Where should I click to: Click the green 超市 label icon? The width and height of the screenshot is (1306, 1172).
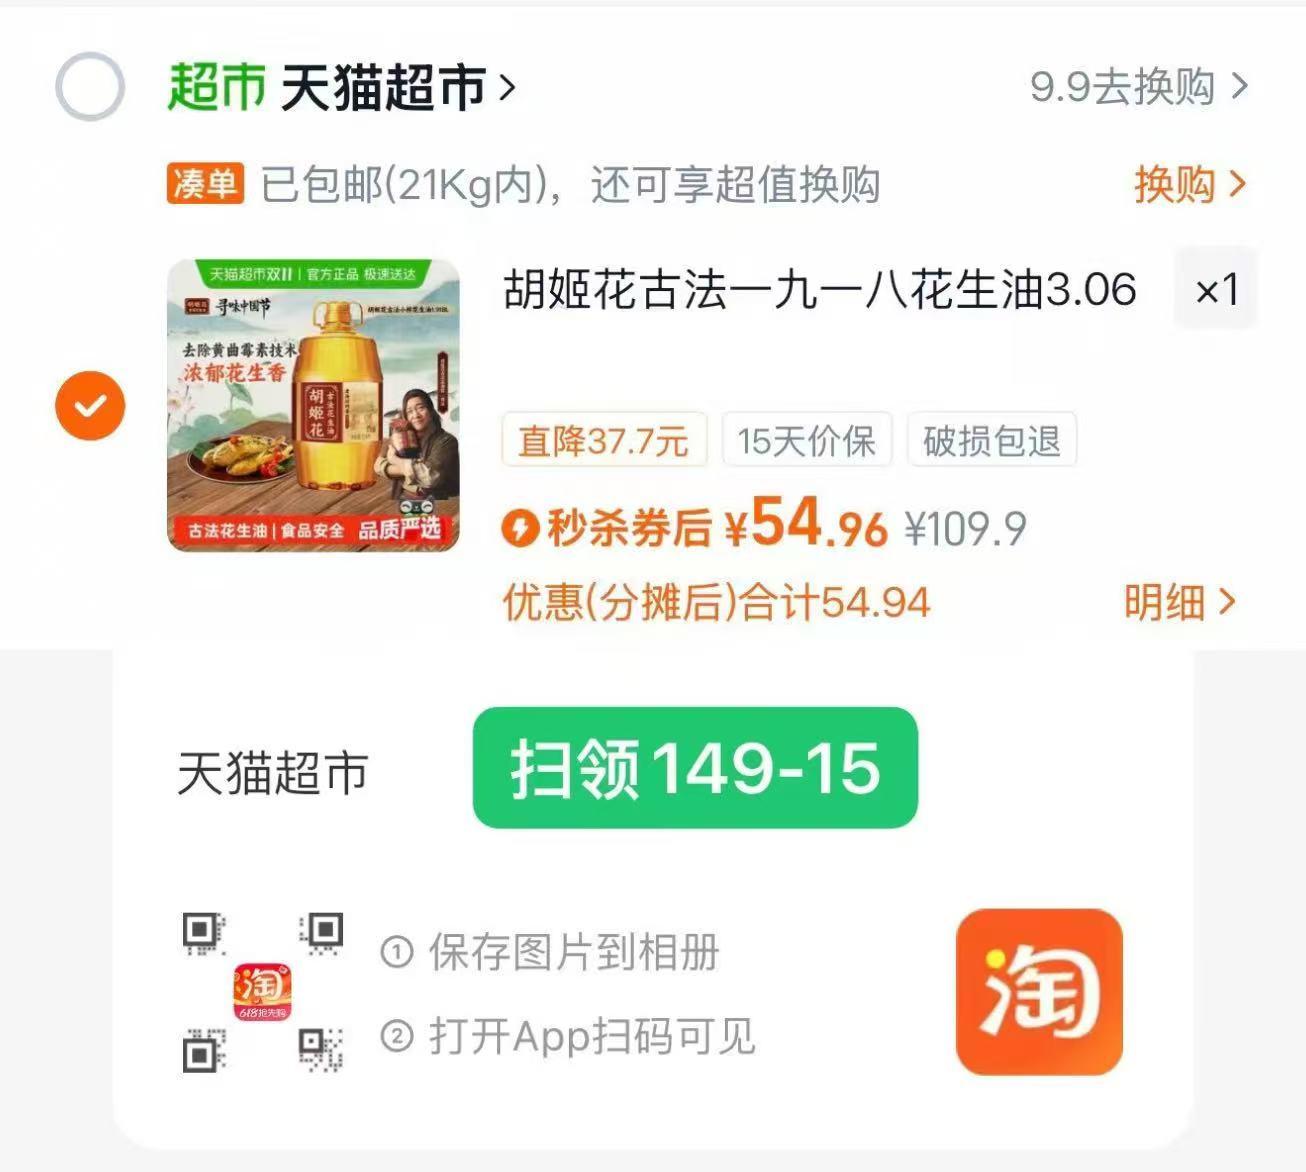(x=217, y=87)
